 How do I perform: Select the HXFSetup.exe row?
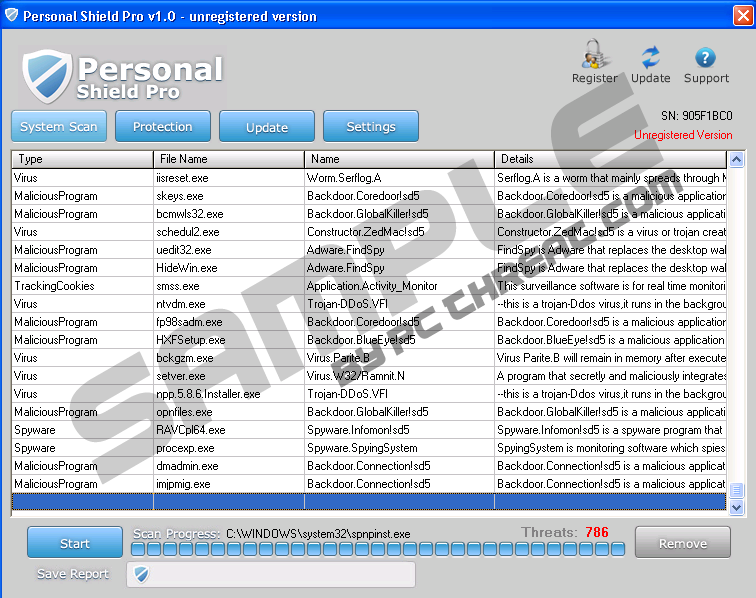point(369,340)
